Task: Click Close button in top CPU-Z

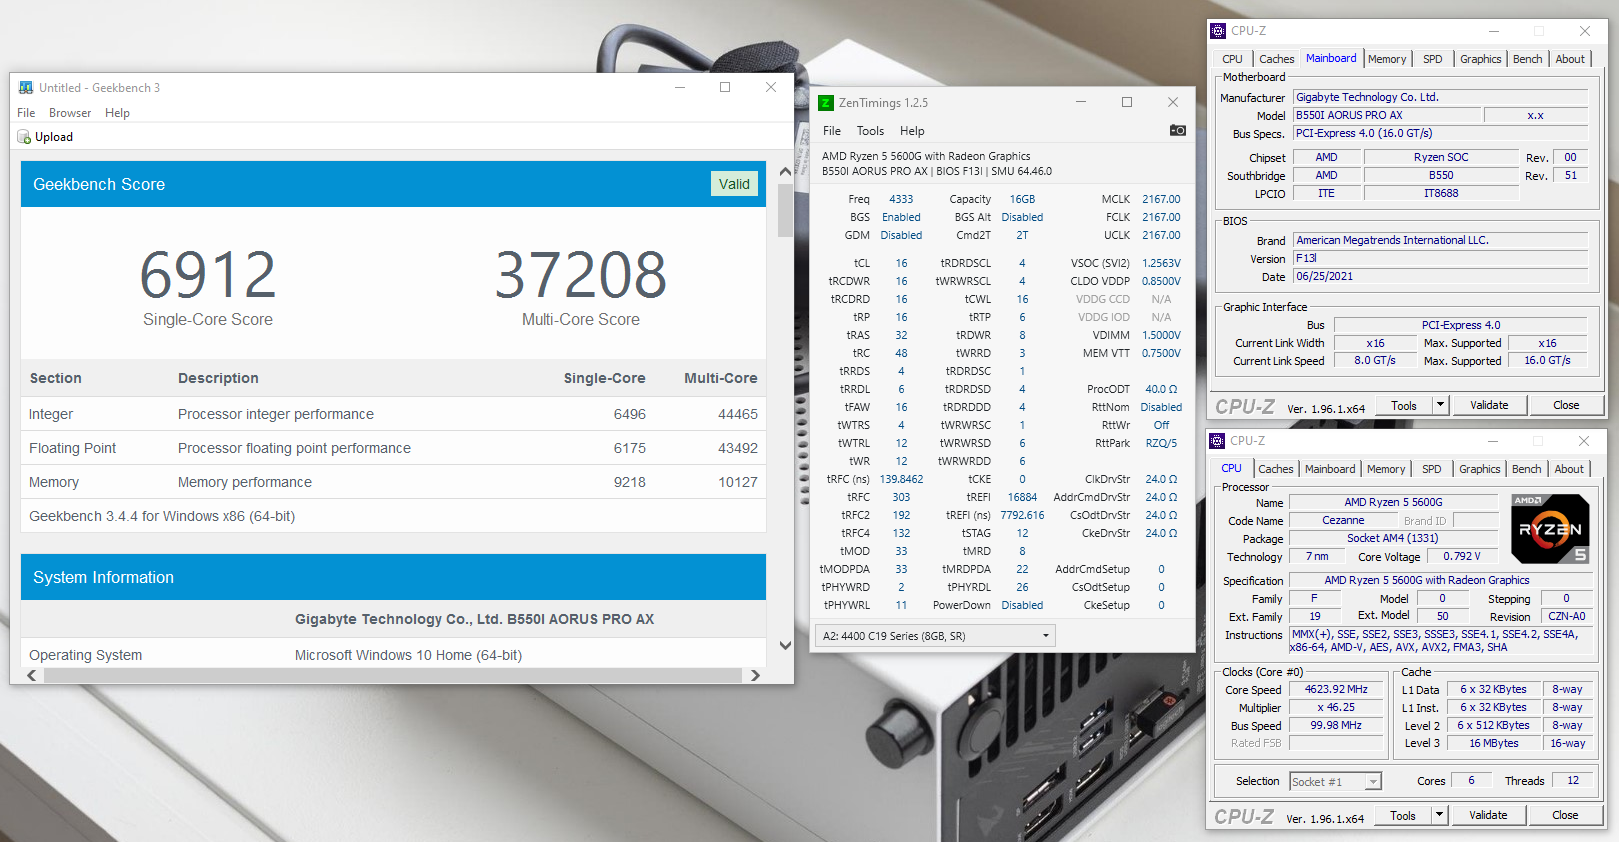Action: point(1566,405)
